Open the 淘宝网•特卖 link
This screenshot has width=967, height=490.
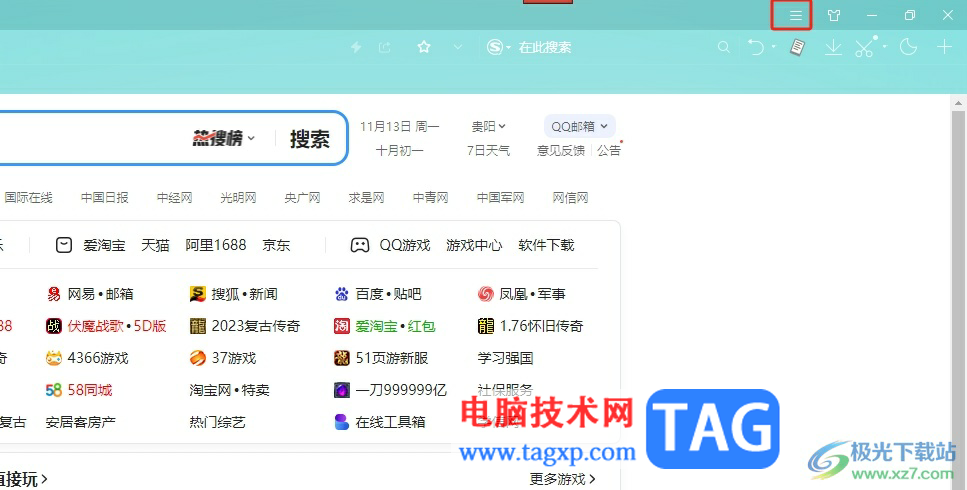[x=229, y=390]
